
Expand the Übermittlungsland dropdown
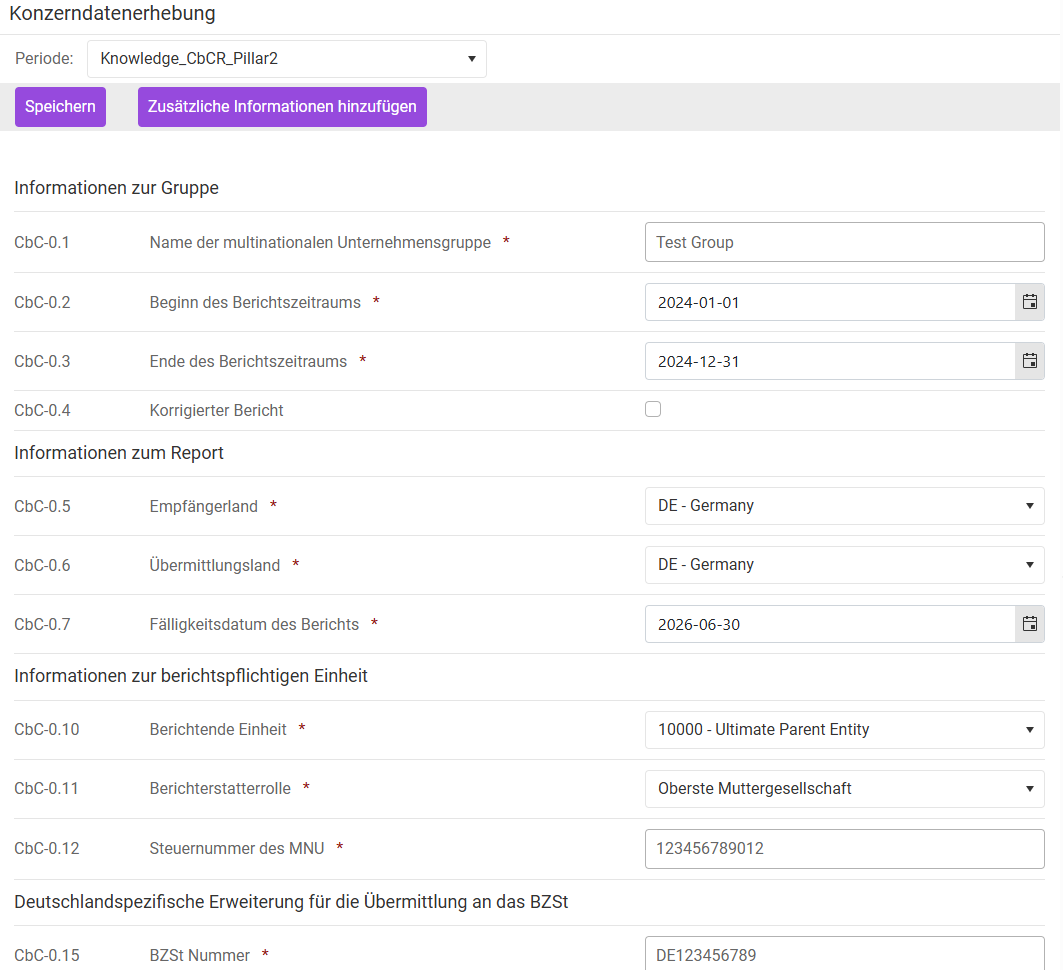click(844, 565)
